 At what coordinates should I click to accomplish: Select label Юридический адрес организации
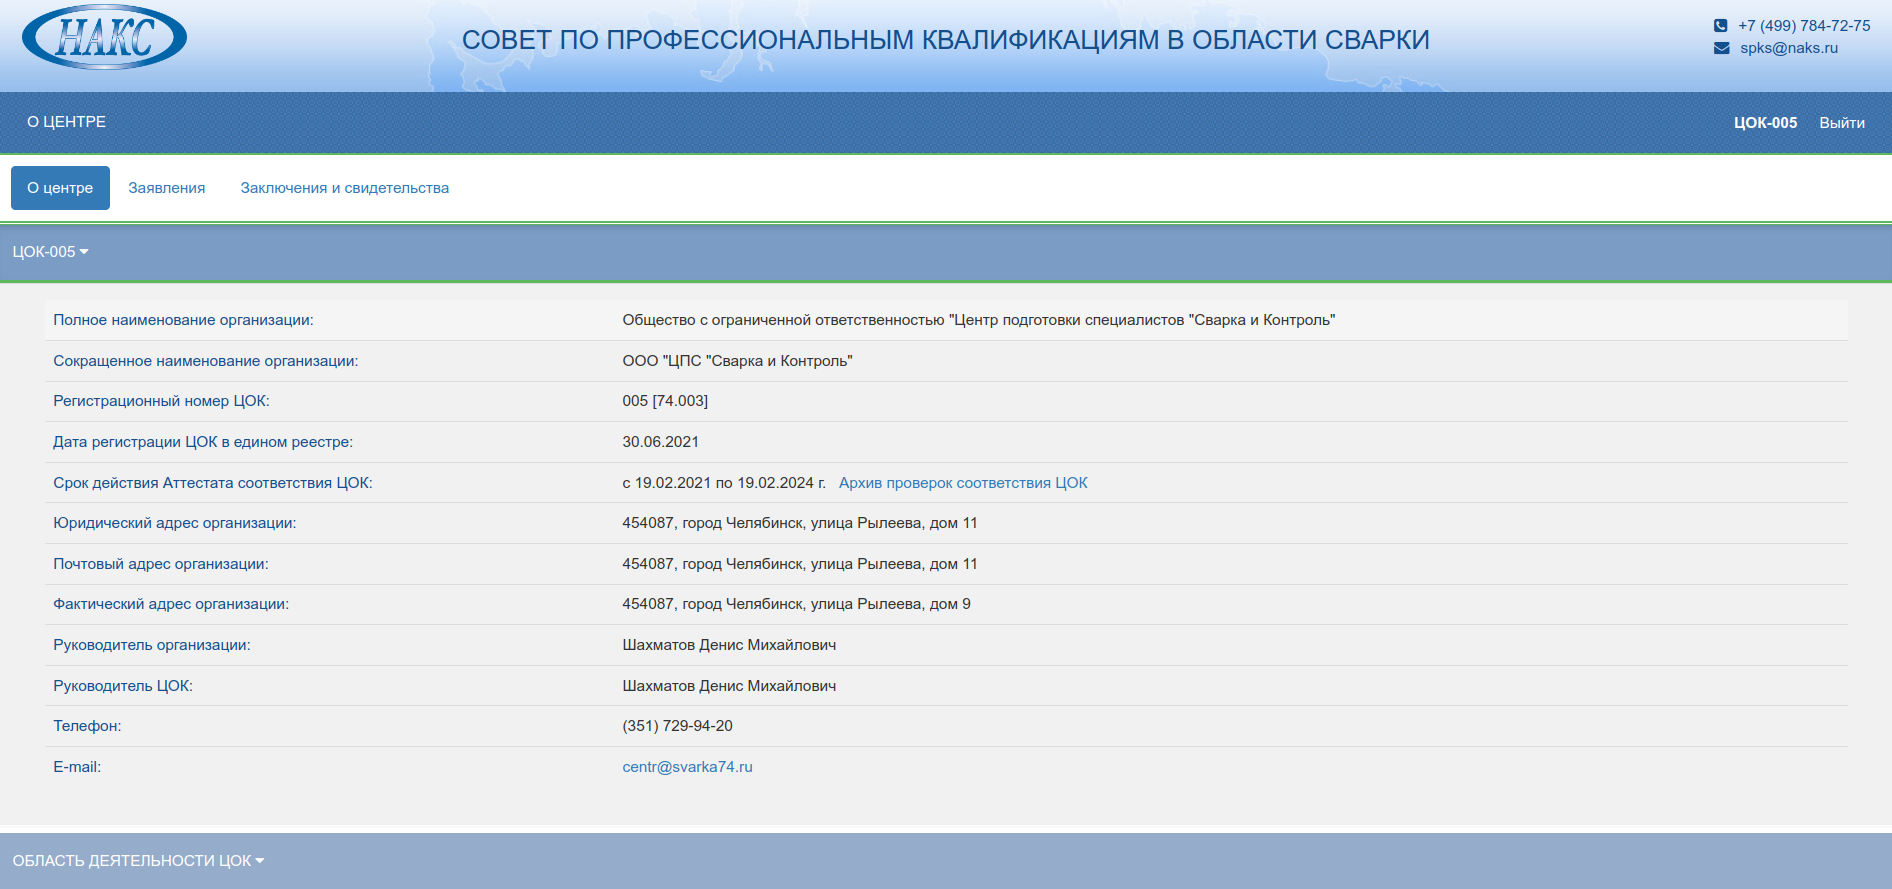tap(175, 523)
